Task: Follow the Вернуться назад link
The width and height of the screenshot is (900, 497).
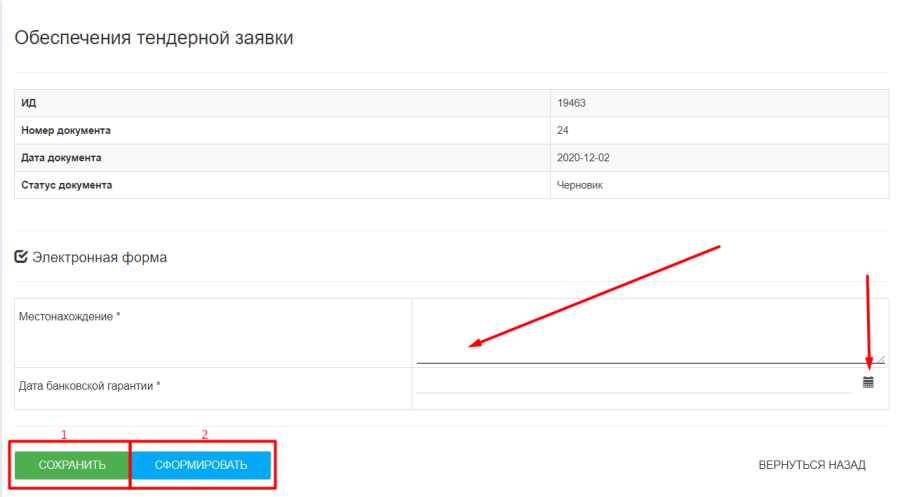Action: click(x=811, y=465)
